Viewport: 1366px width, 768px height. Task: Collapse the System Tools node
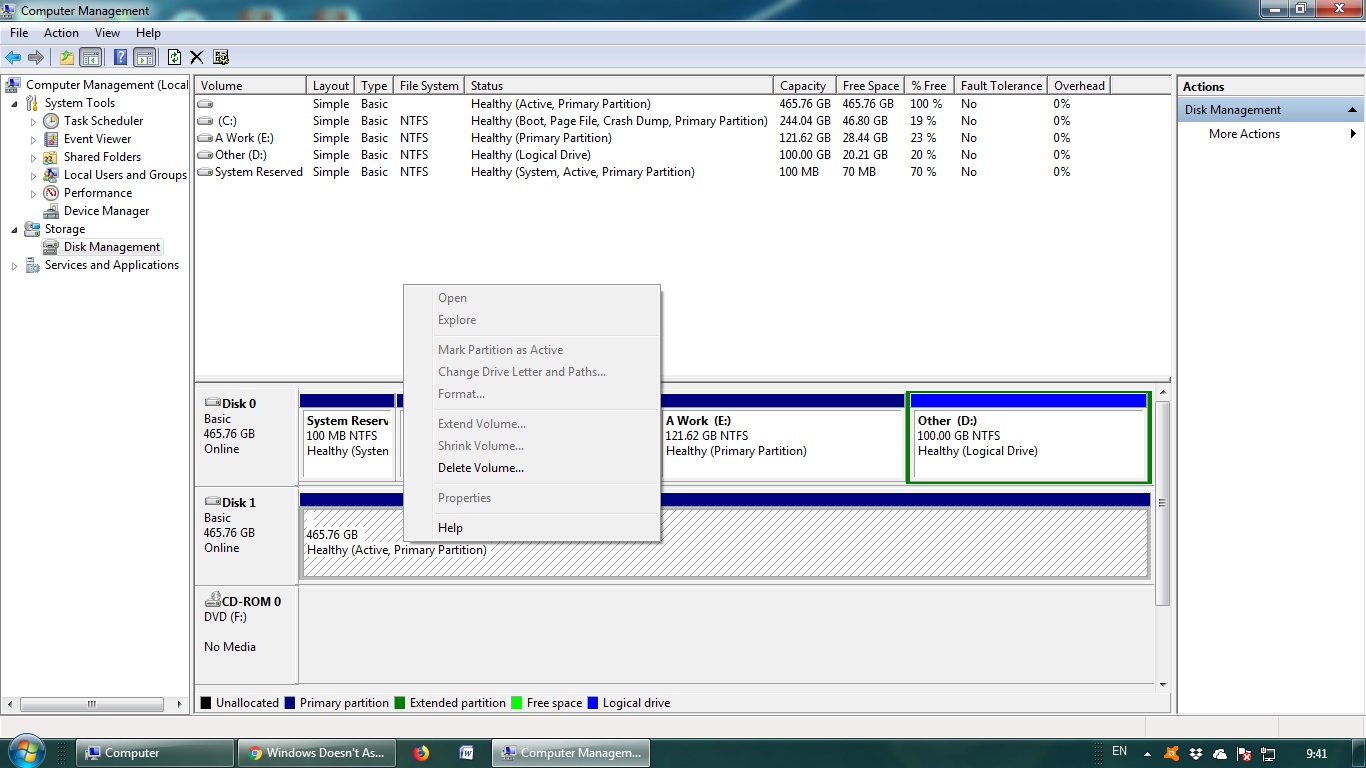14,104
